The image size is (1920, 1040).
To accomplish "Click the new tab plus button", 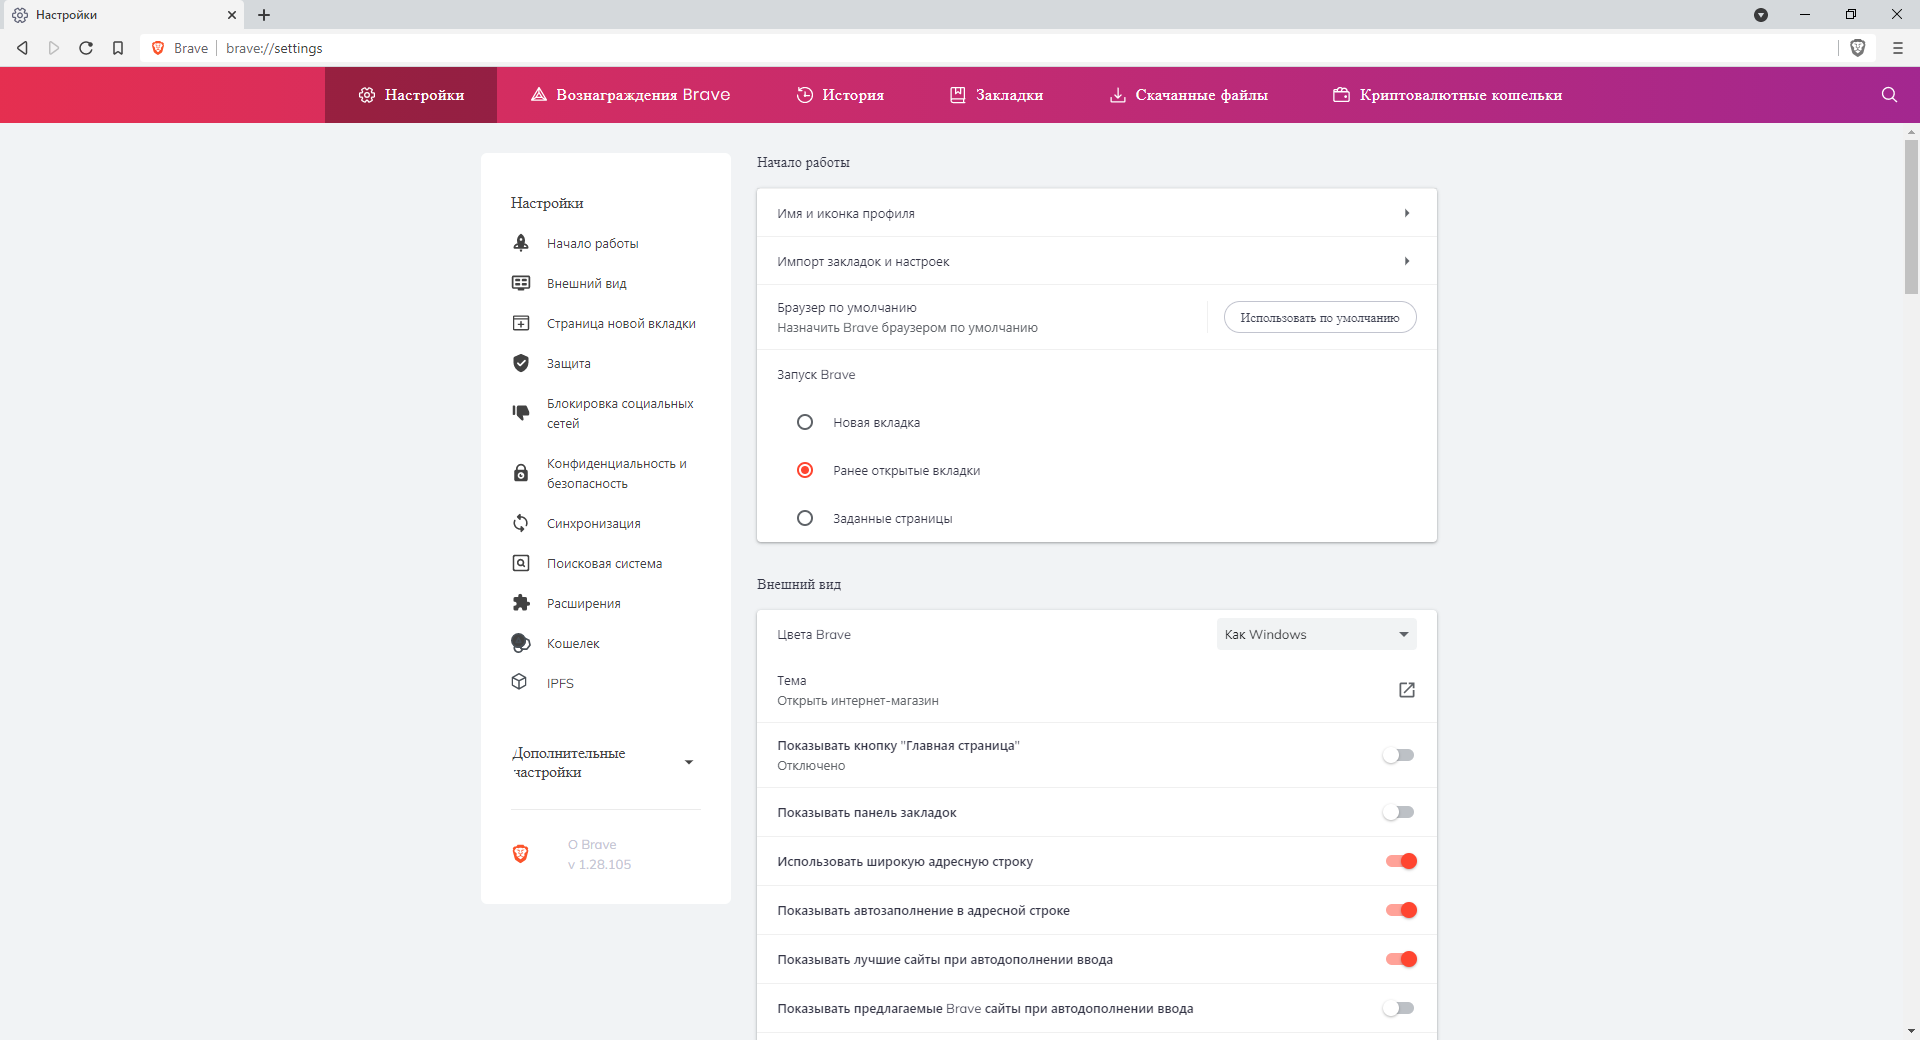I will point(264,15).
